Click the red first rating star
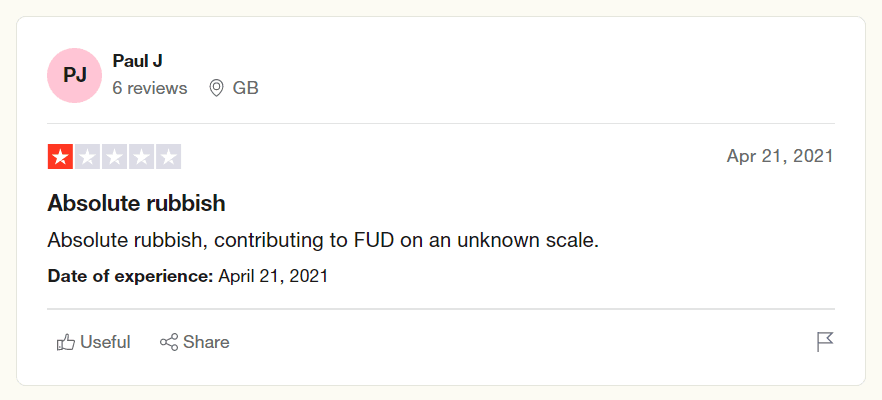 60,157
